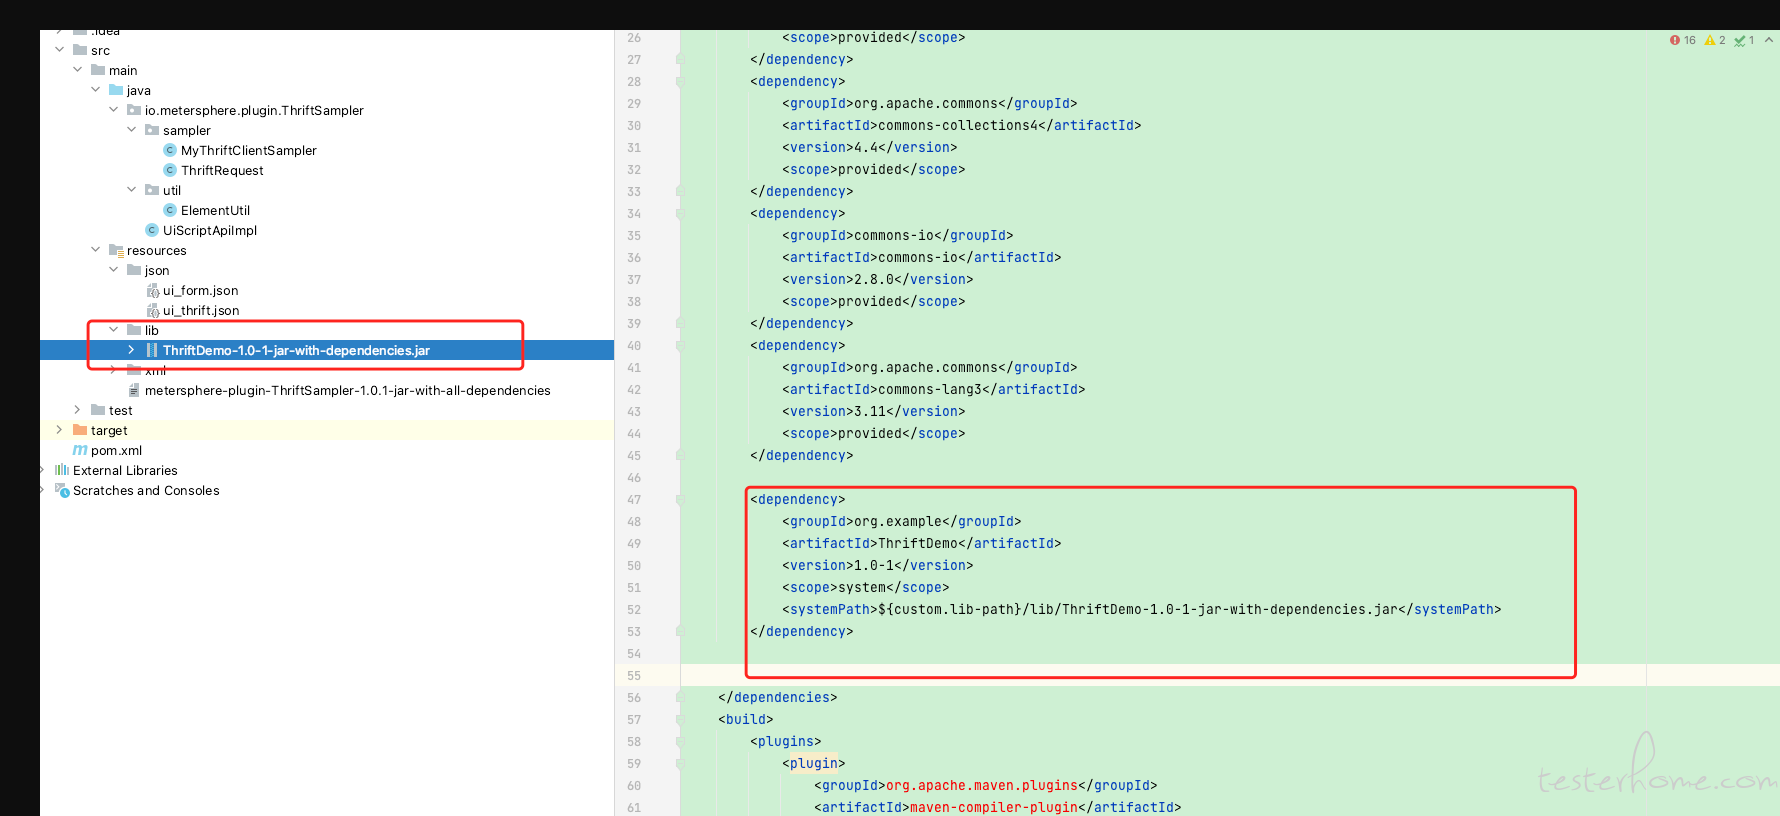This screenshot has height=816, width=1780.
Task: Collapse the json folder chevron
Action: (x=113, y=269)
